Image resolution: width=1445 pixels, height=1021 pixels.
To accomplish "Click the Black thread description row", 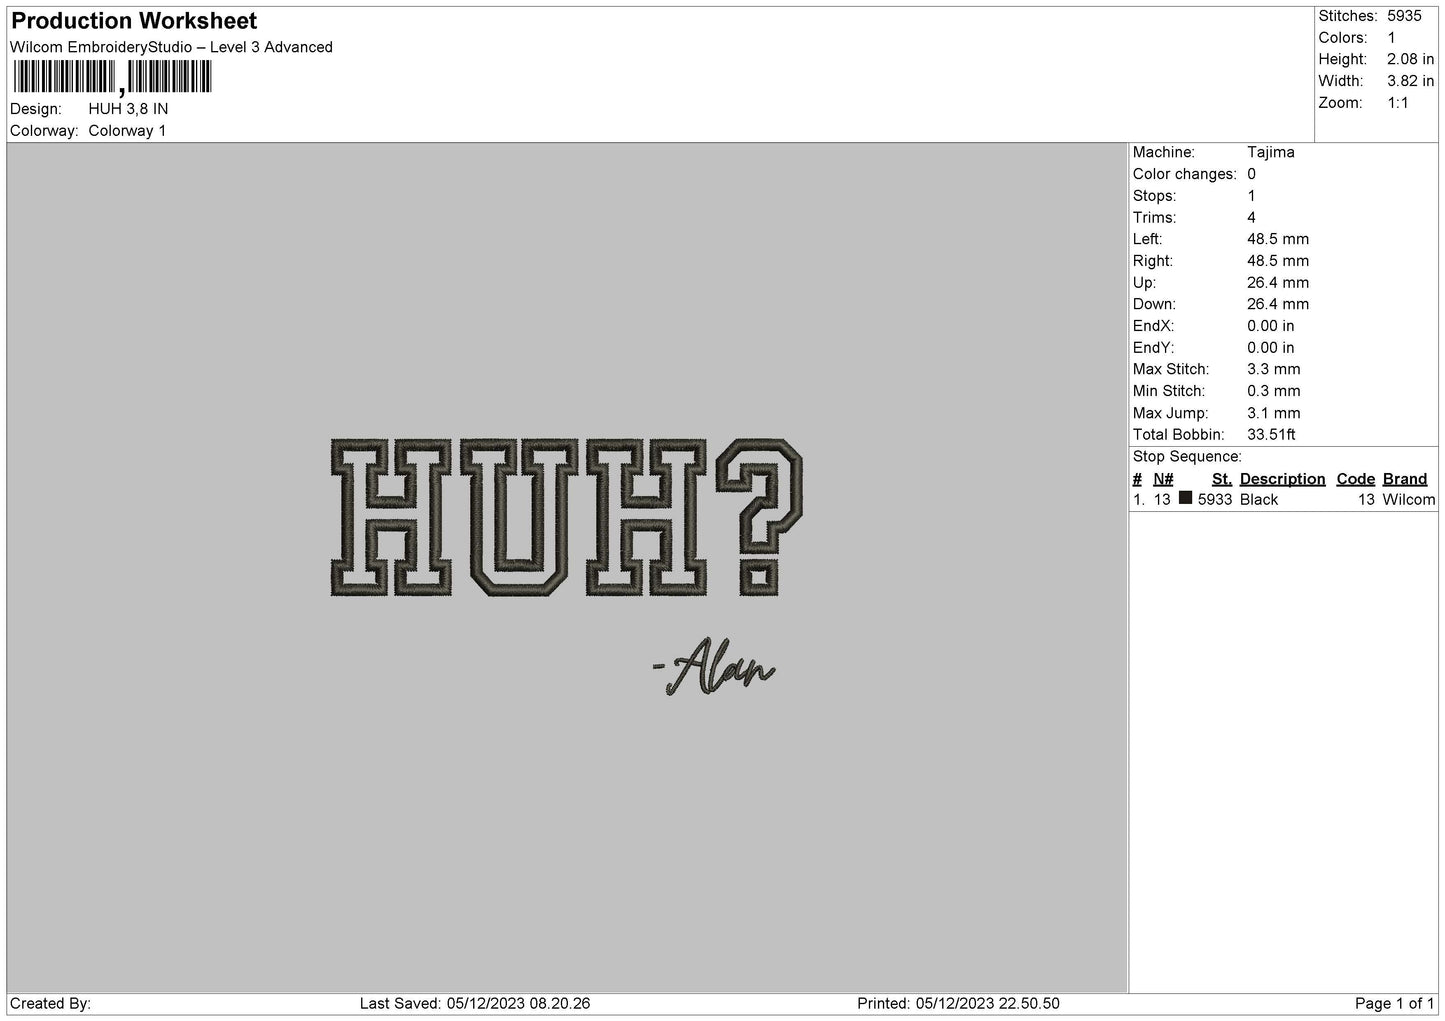I will coord(1258,499).
